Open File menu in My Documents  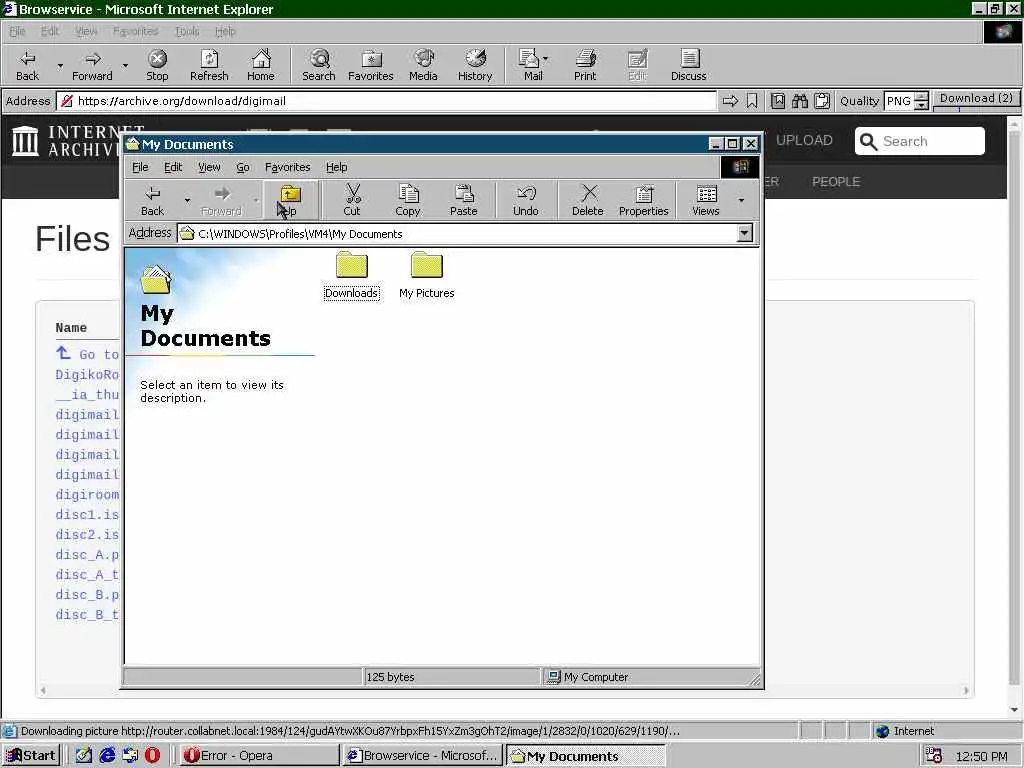pos(140,167)
